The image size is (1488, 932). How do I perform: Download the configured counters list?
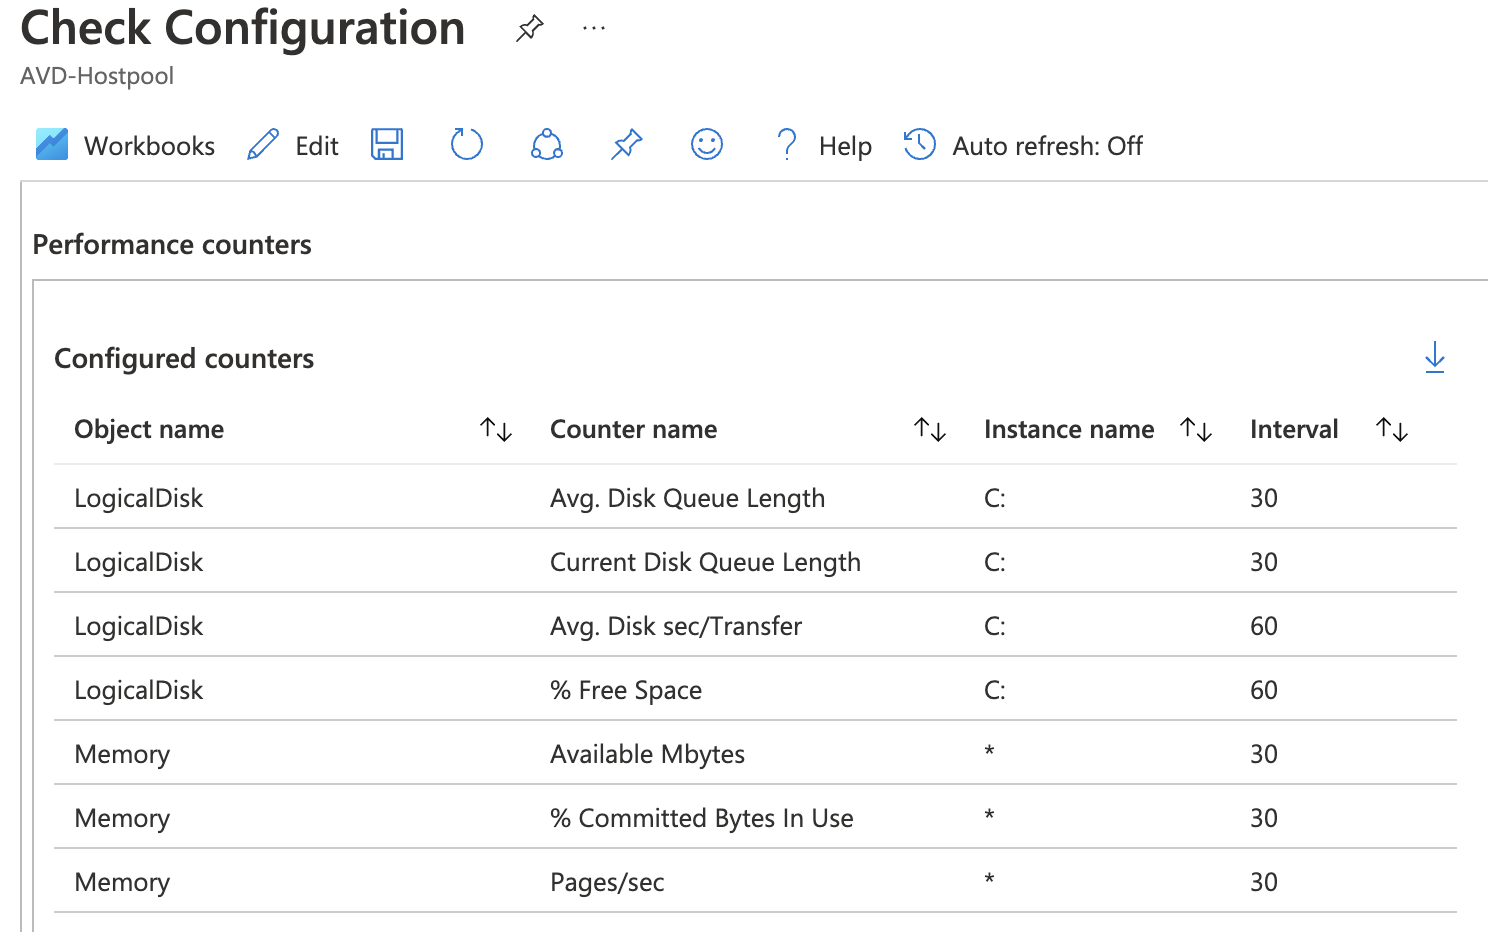(1435, 357)
